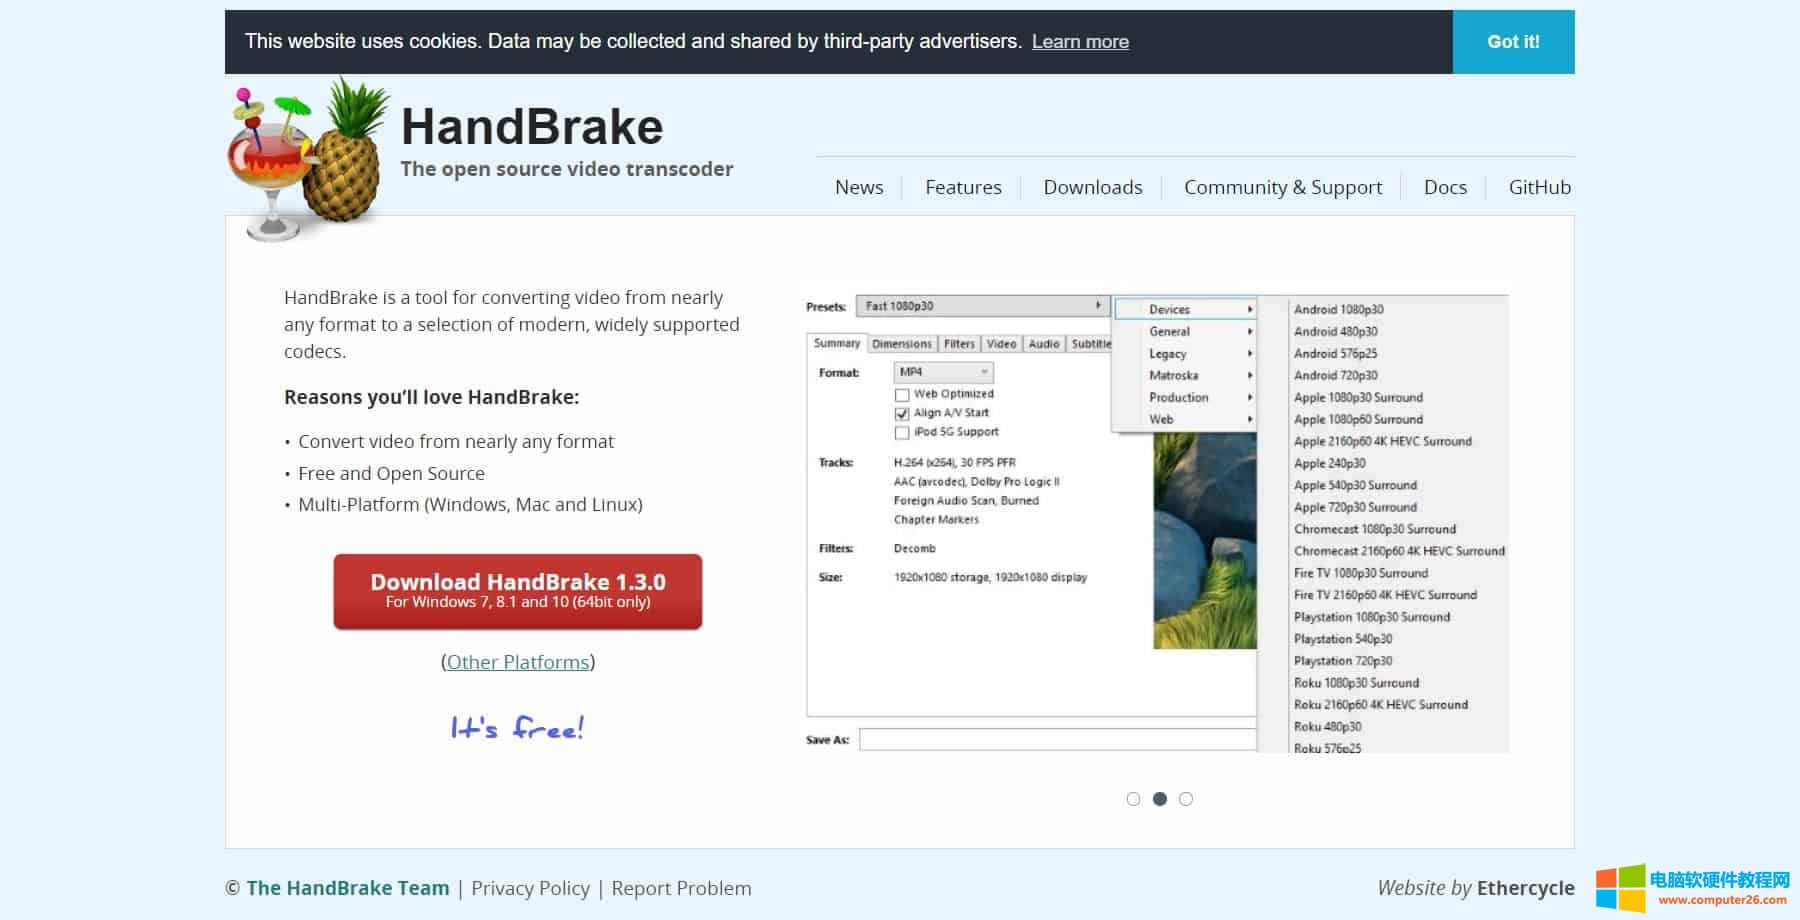
Task: Click 'Reasons you'll love HandBrake:' heading
Action: 432,397
